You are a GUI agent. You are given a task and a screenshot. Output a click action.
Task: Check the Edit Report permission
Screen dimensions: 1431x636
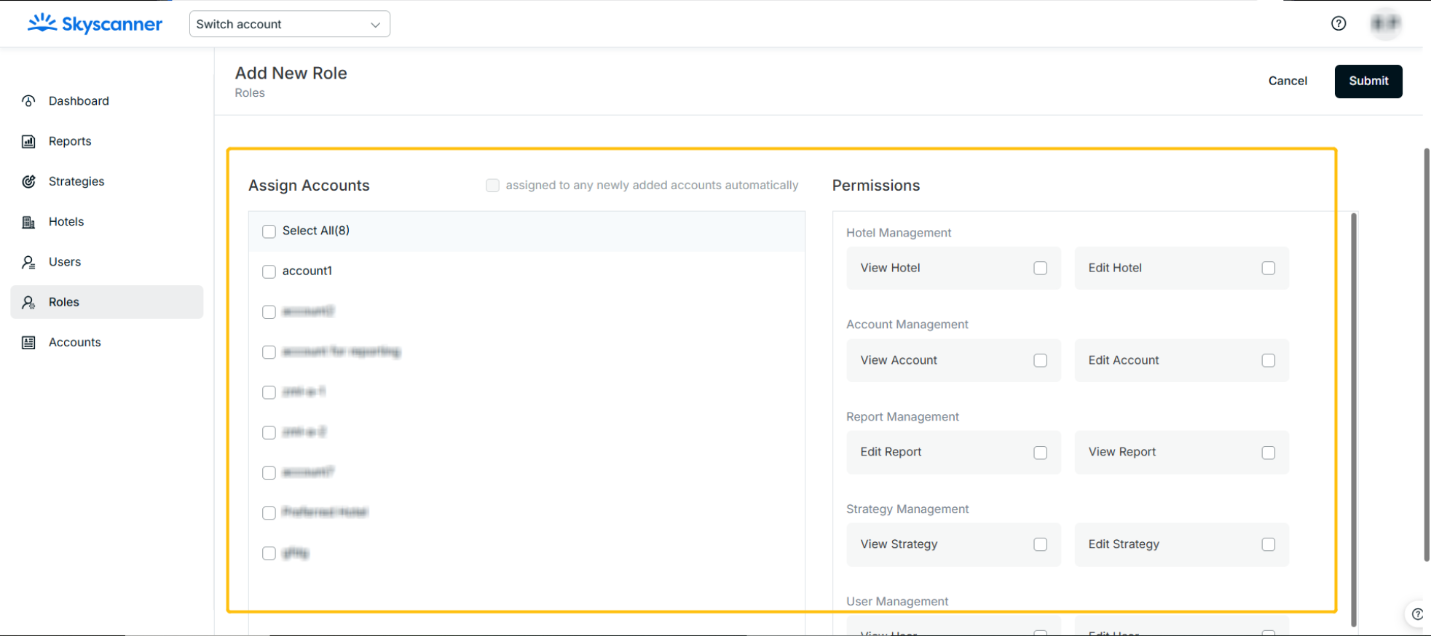click(1041, 452)
